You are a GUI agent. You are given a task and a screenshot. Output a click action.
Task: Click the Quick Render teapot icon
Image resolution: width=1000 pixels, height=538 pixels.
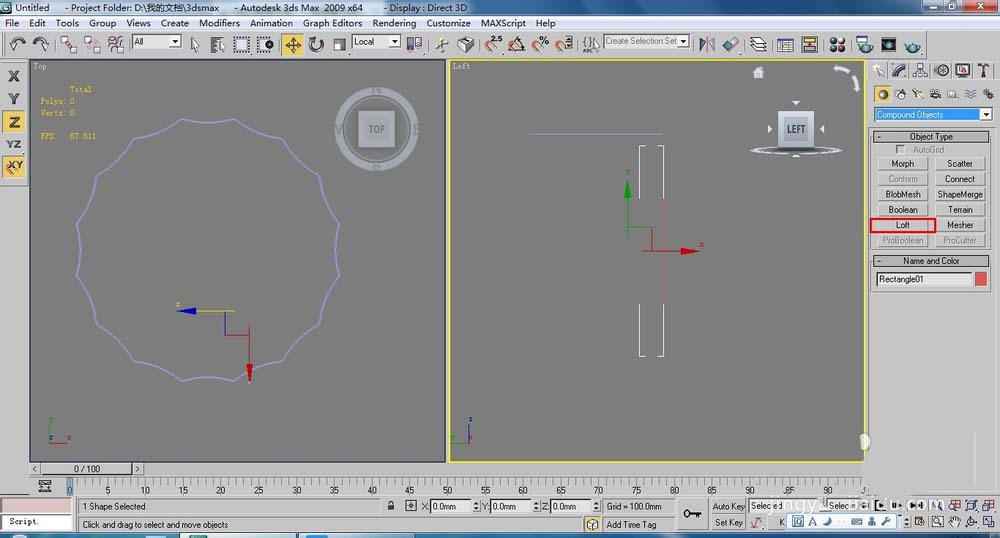click(913, 46)
